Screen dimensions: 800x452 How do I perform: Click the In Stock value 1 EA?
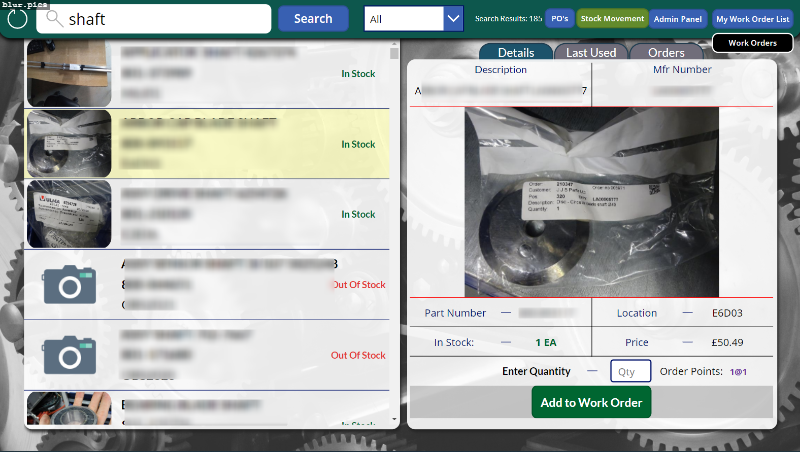point(546,342)
